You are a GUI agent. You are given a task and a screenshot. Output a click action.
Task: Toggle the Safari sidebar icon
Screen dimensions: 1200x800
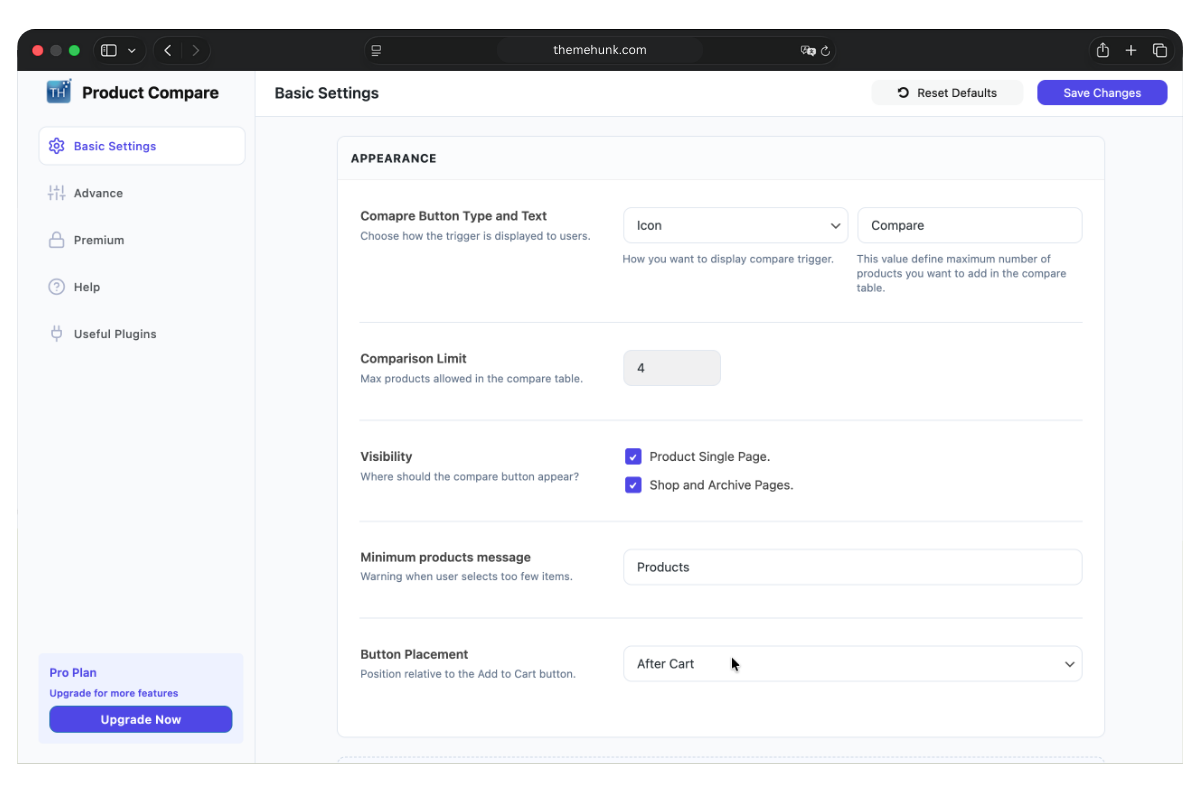109,50
